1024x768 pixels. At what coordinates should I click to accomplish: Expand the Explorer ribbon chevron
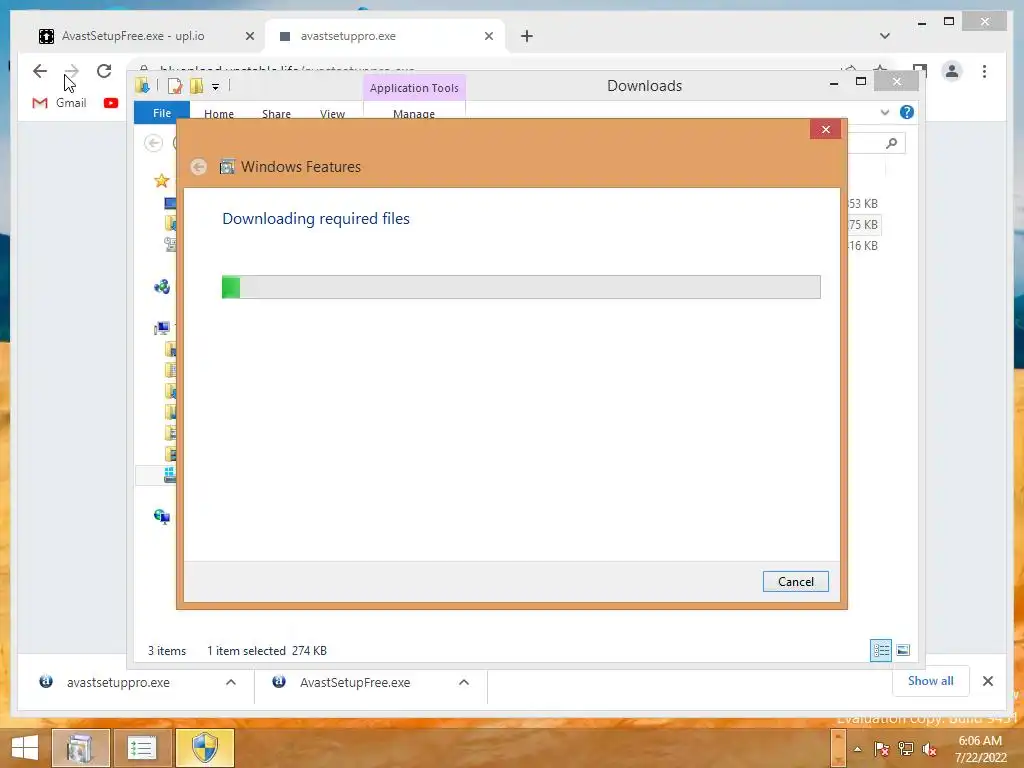pos(885,112)
